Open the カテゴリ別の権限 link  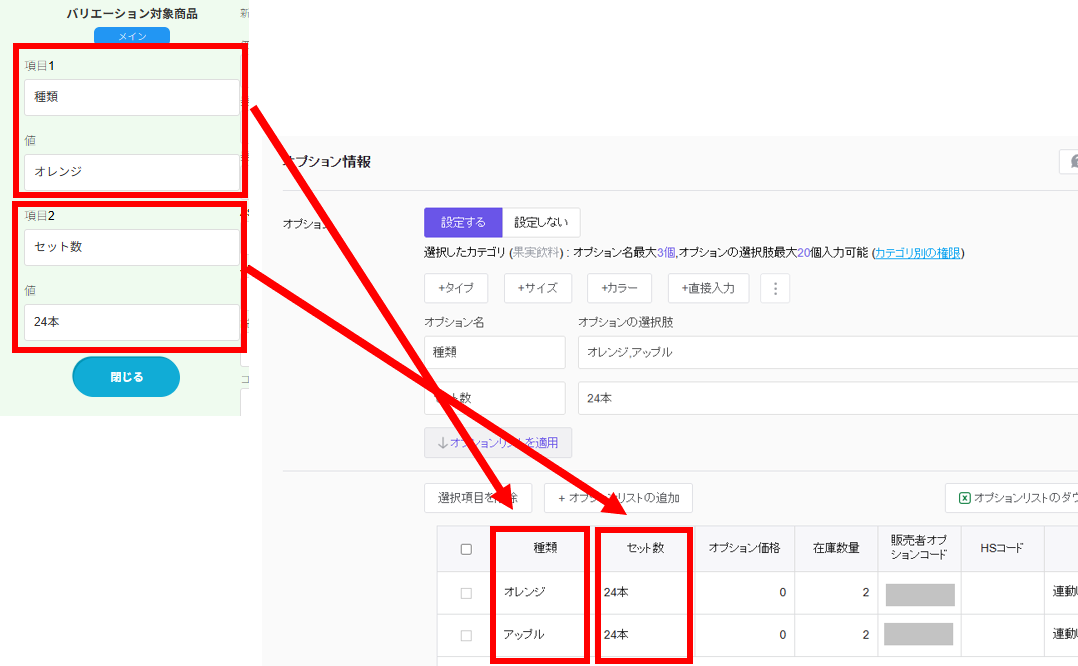pyautogui.click(x=917, y=253)
